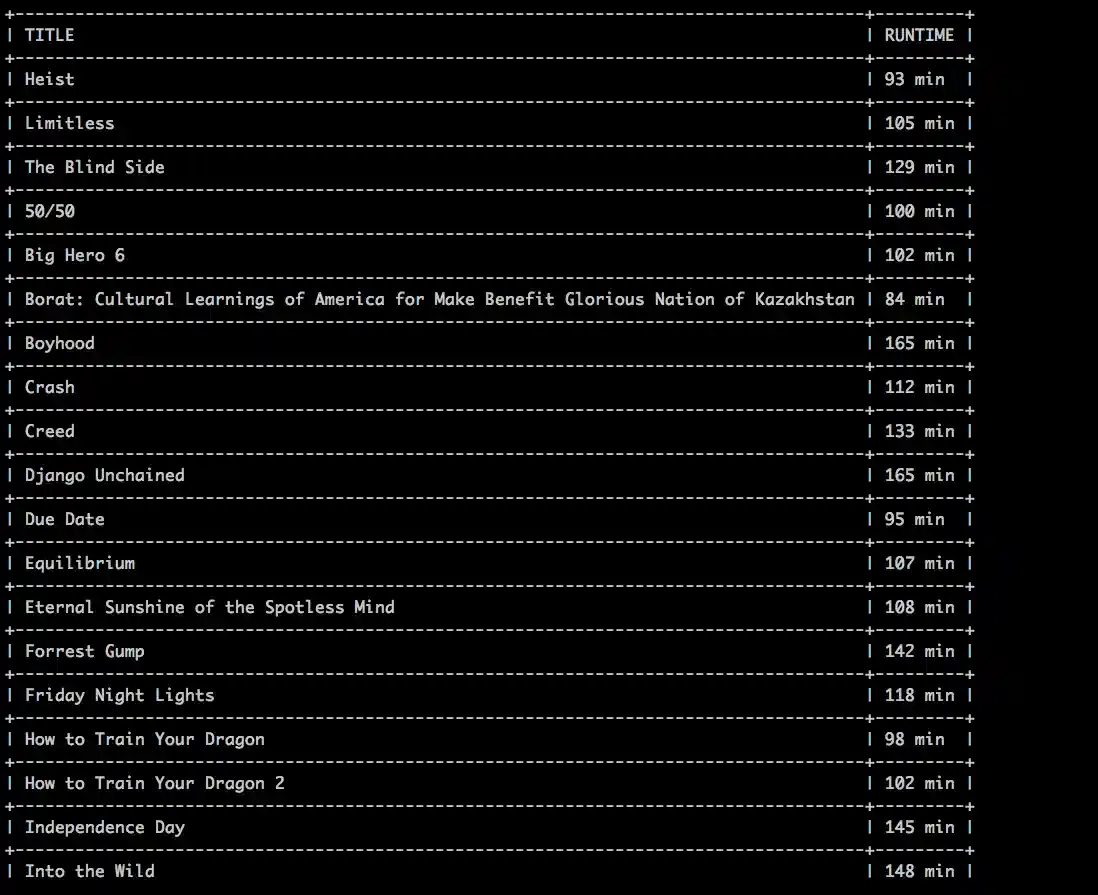Select The Blind Side title
This screenshot has width=1098, height=895.
tap(95, 167)
